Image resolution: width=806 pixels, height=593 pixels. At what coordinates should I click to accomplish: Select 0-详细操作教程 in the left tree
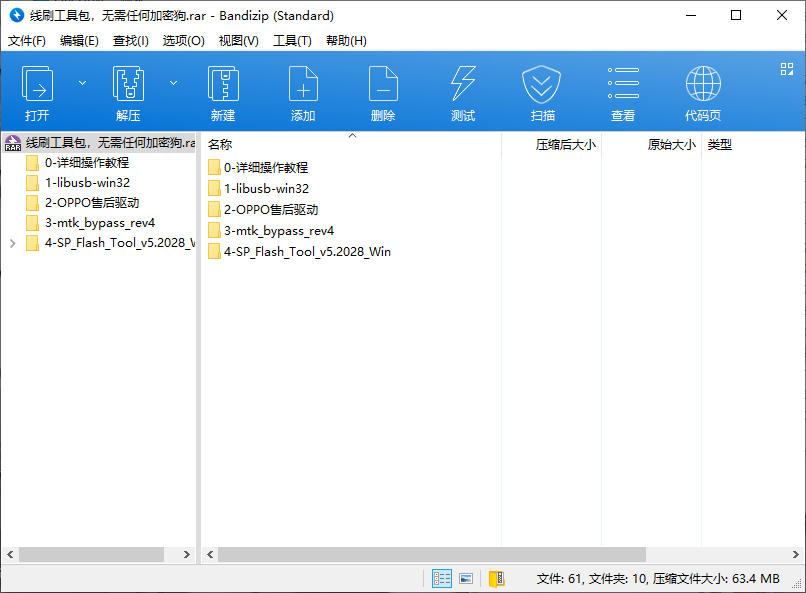[x=87, y=163]
